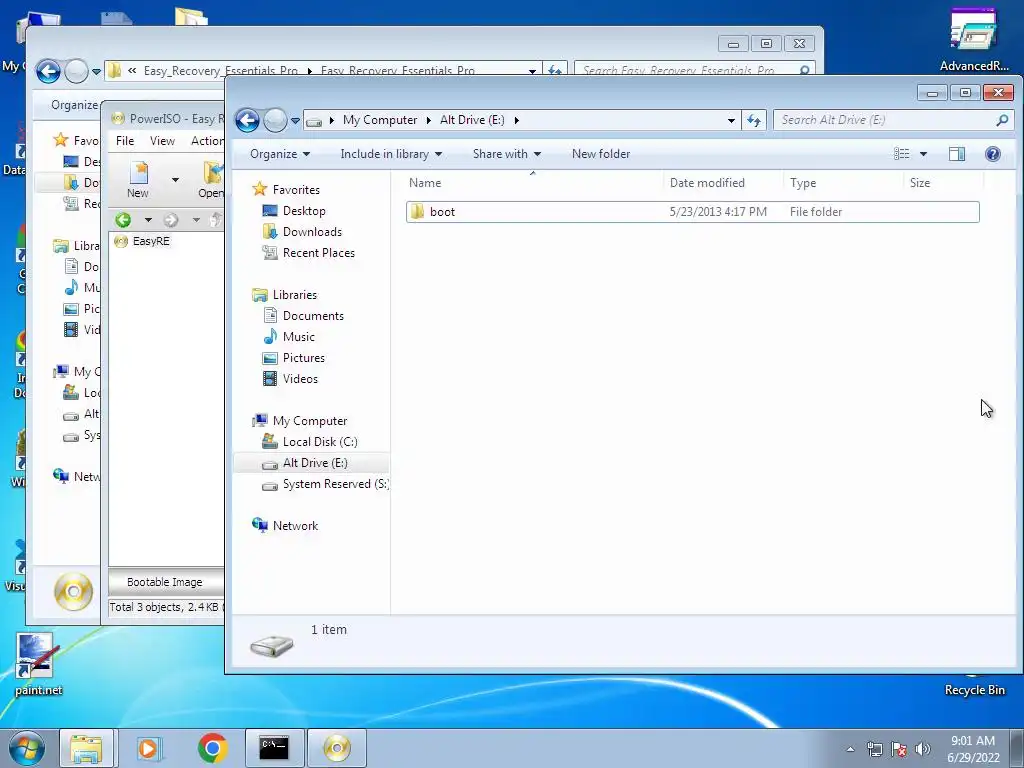1024x768 pixels.
Task: Expand arrow after Alt Drive (E:) breadcrumb
Action: click(517, 120)
